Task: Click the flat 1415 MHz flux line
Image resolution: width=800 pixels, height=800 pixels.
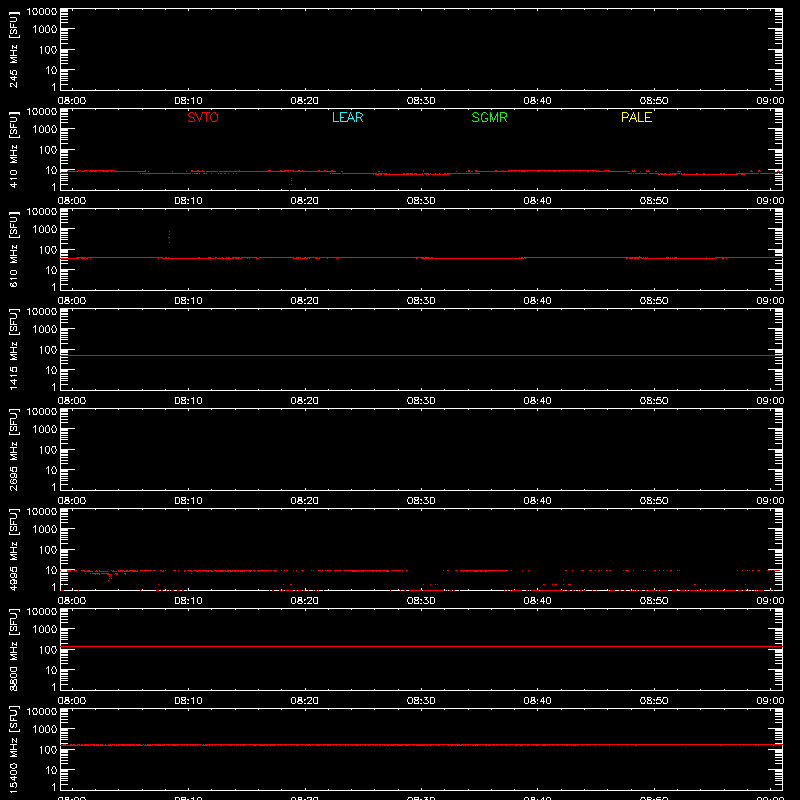Action: click(x=421, y=356)
